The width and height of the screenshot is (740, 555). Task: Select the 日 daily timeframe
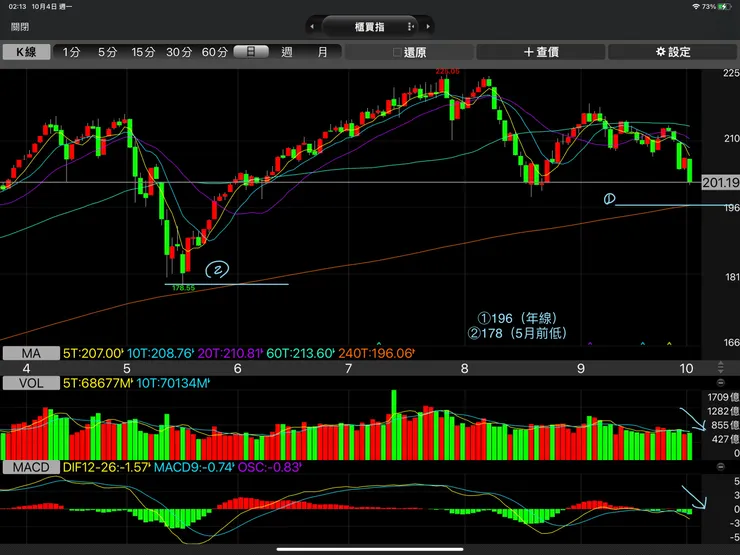click(x=251, y=51)
